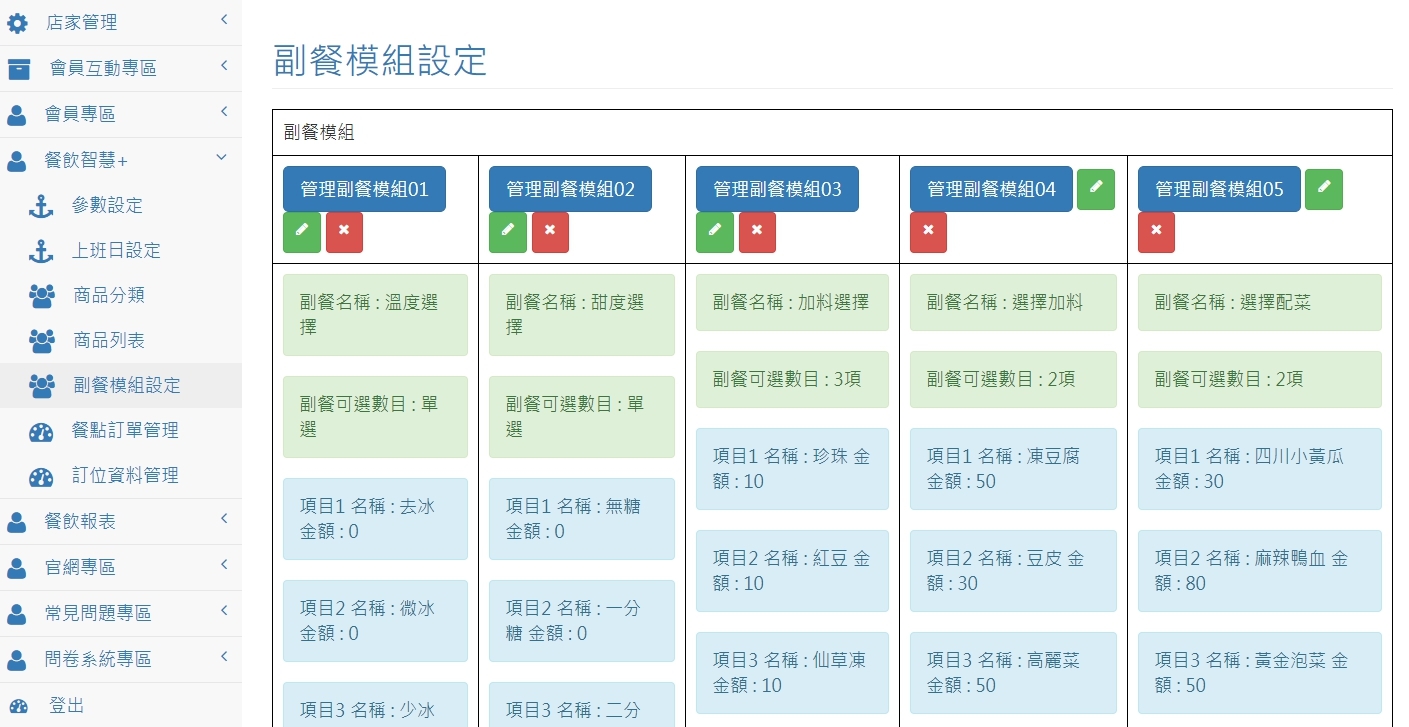This screenshot has height=727, width=1409.
Task: Click the 項目3 名稱 : 黃金泡菜 box
Action: [x=1260, y=673]
